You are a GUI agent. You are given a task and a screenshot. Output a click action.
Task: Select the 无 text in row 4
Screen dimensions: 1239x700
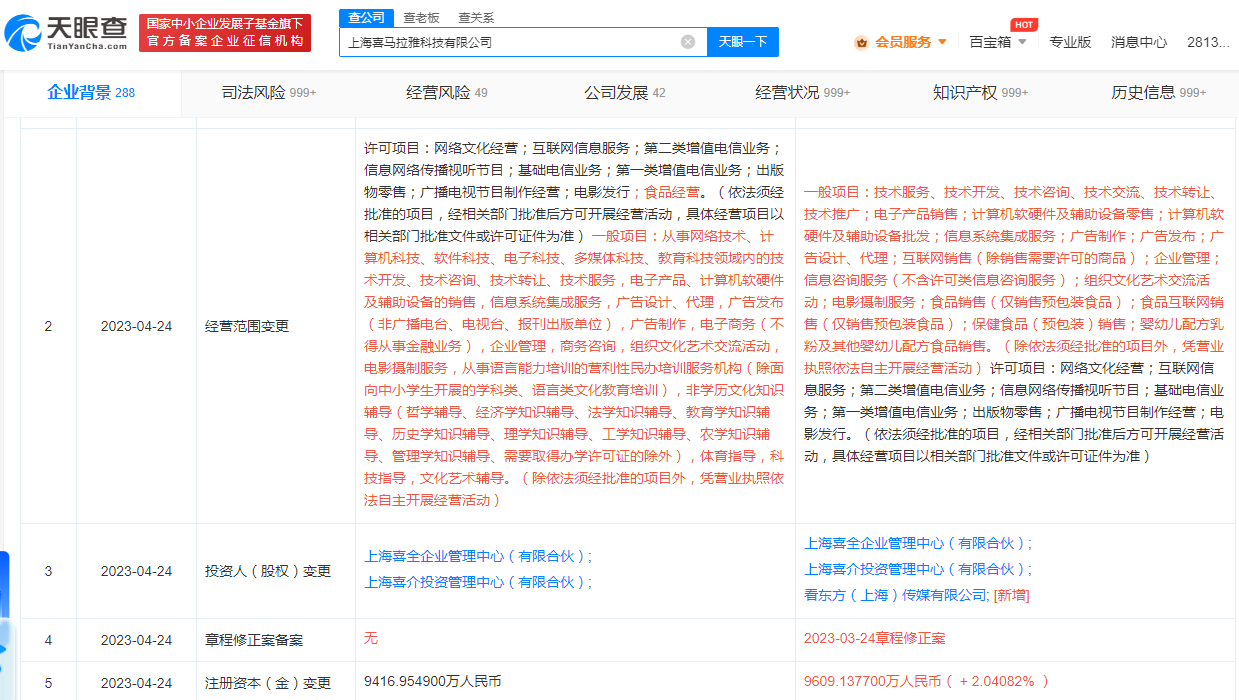(371, 638)
